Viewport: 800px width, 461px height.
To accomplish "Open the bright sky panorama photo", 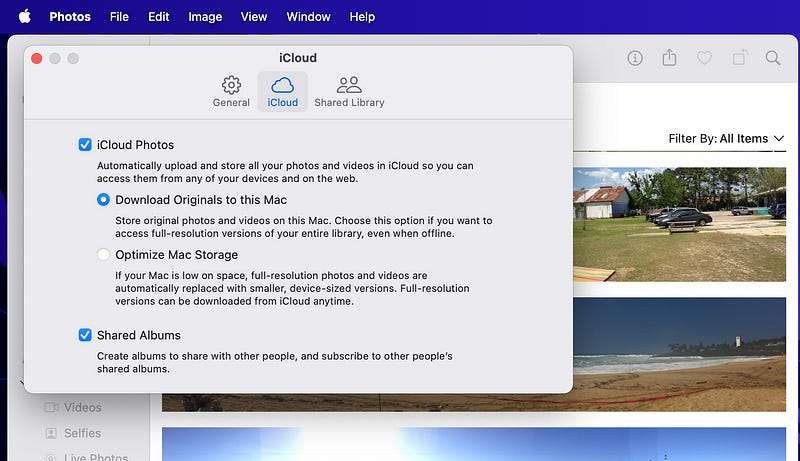I will pos(473,444).
